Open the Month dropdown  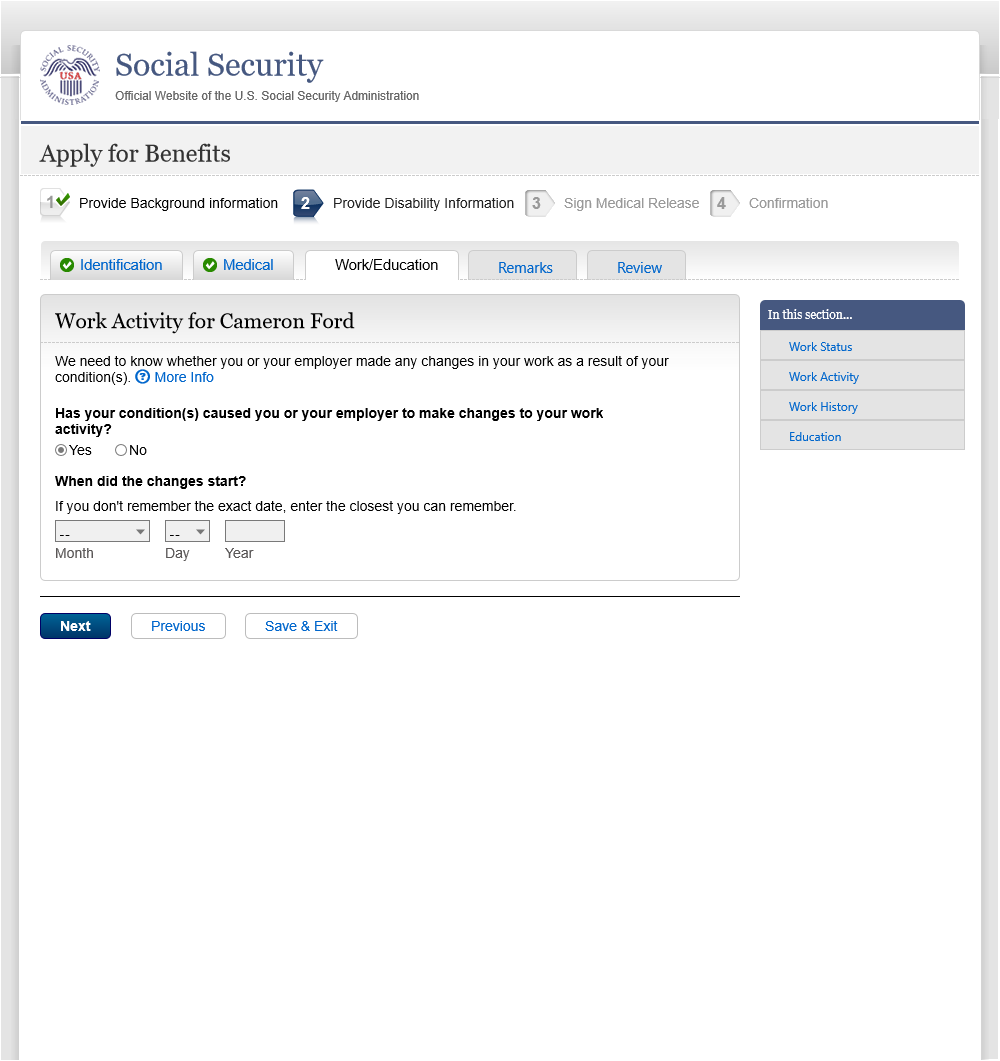tap(102, 531)
